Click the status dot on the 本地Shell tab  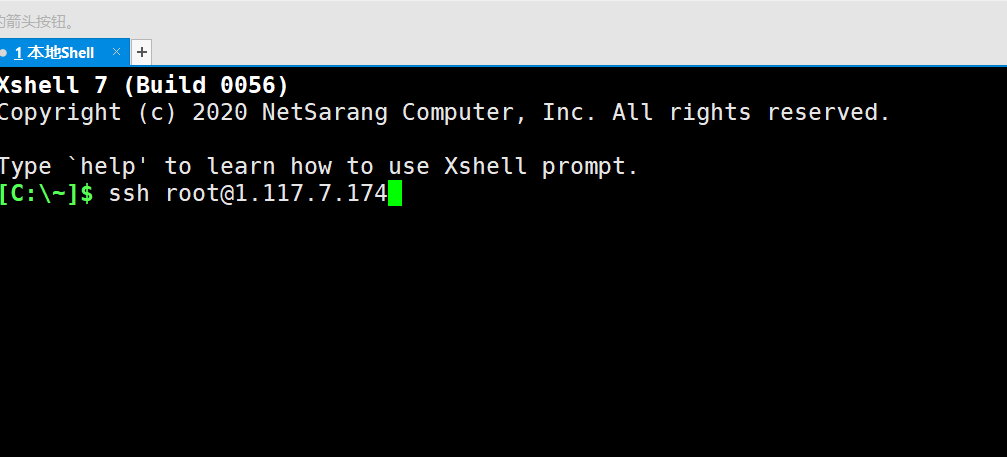3,53
